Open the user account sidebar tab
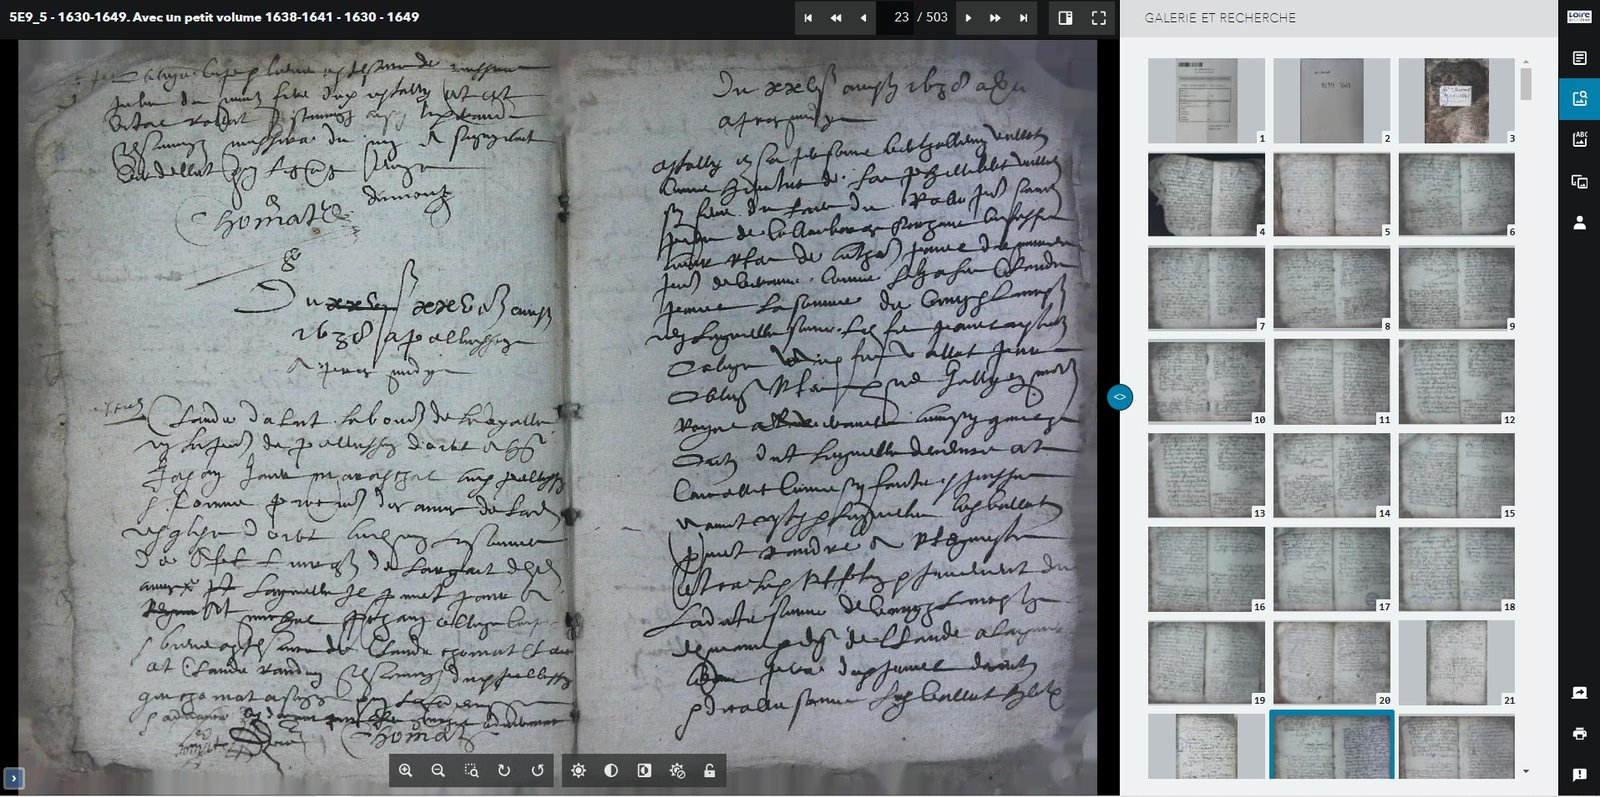The height and width of the screenshot is (797, 1600). [x=1579, y=222]
